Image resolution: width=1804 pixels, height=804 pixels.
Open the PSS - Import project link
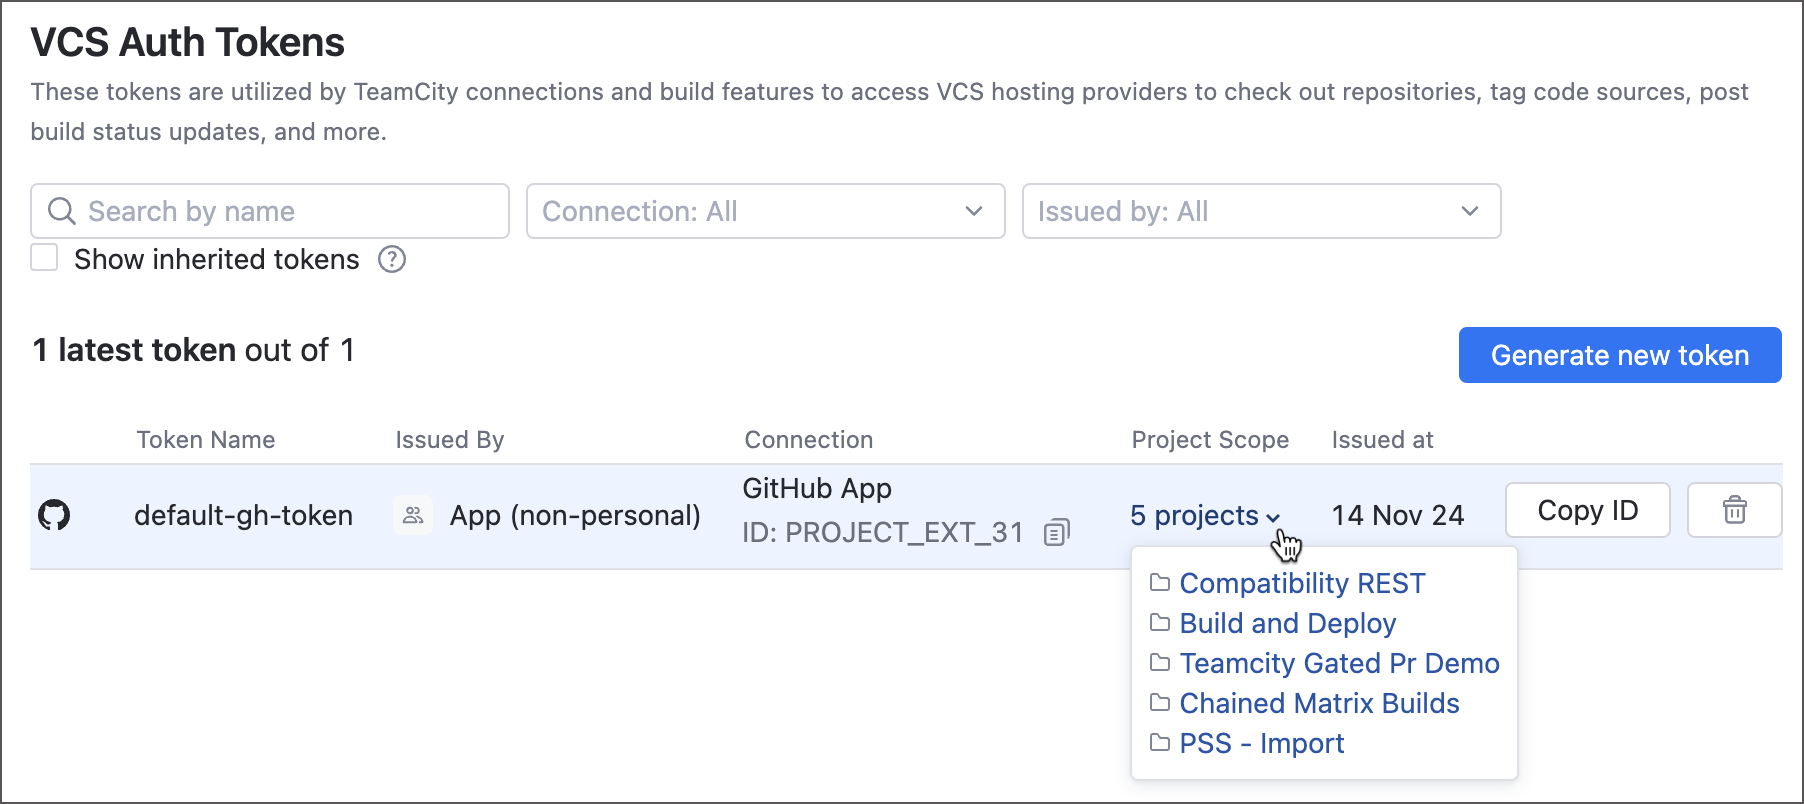[1261, 744]
